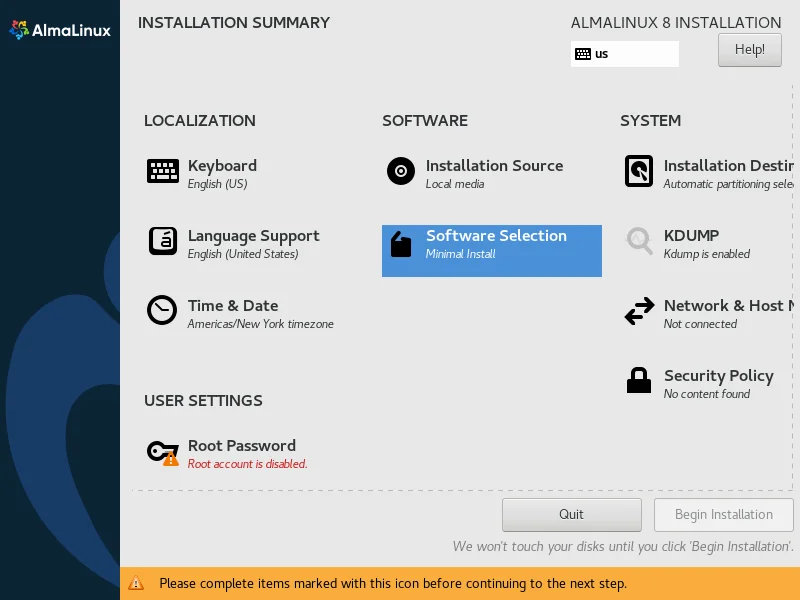
Task: Open Network & Host Name label
Action: (729, 306)
